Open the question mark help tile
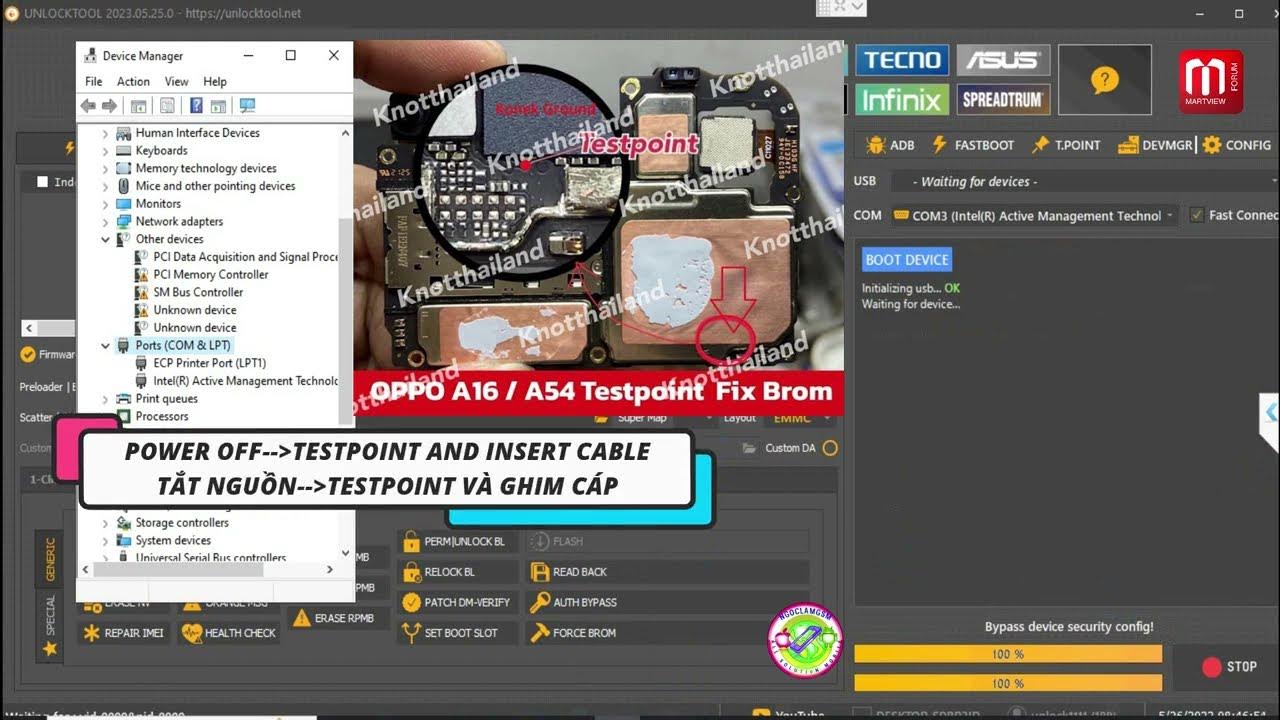 pos(1104,79)
